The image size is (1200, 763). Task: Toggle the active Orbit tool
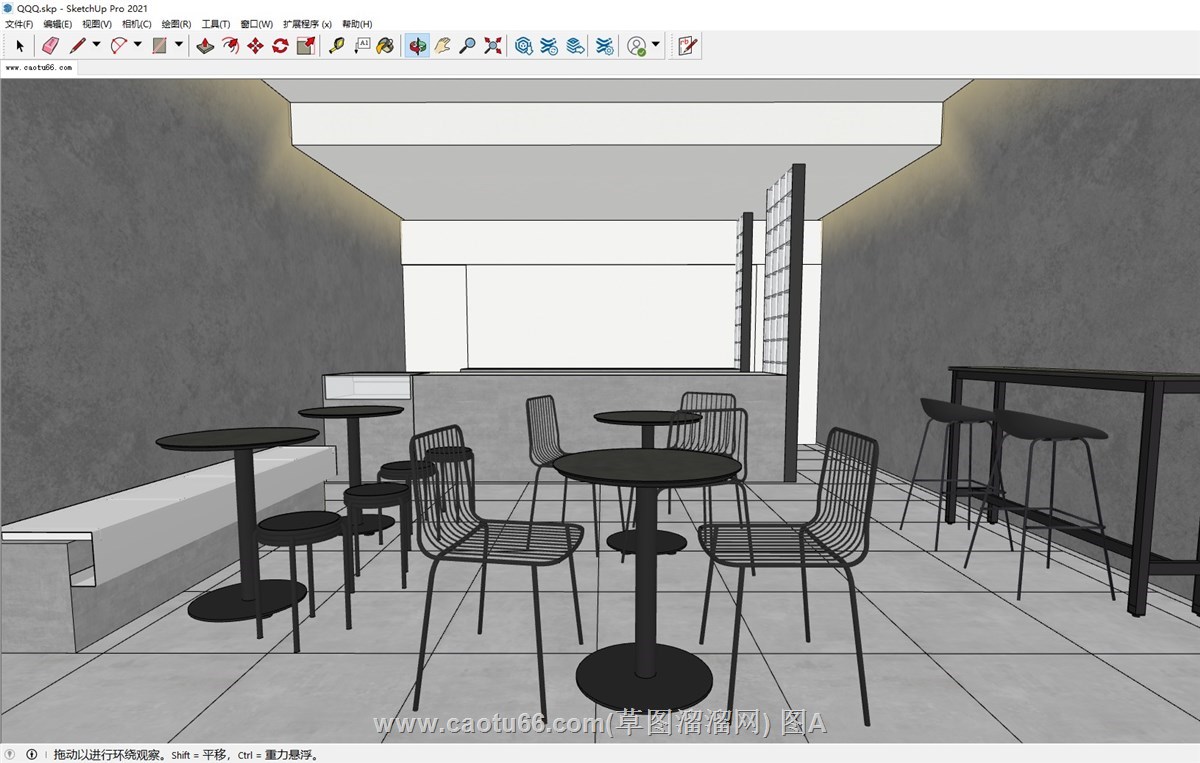point(417,45)
